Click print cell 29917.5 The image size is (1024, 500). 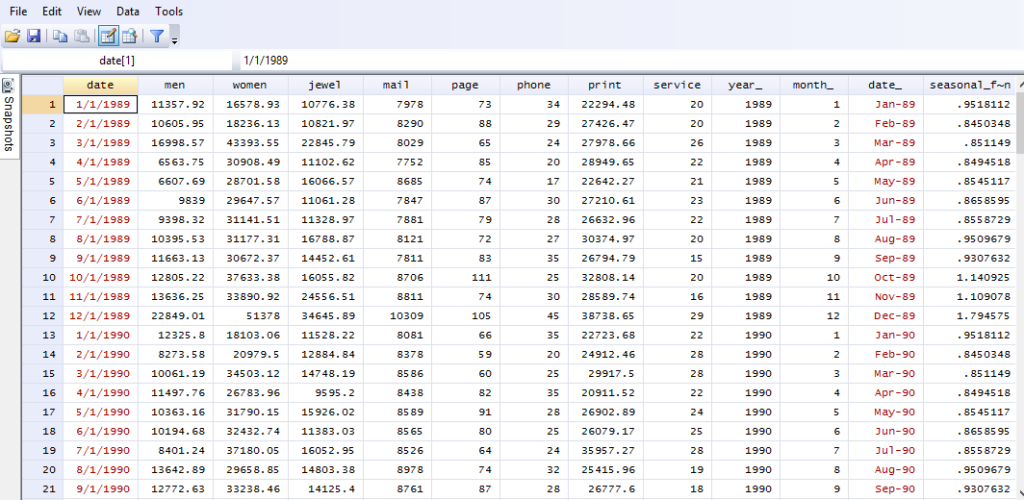[606, 374]
